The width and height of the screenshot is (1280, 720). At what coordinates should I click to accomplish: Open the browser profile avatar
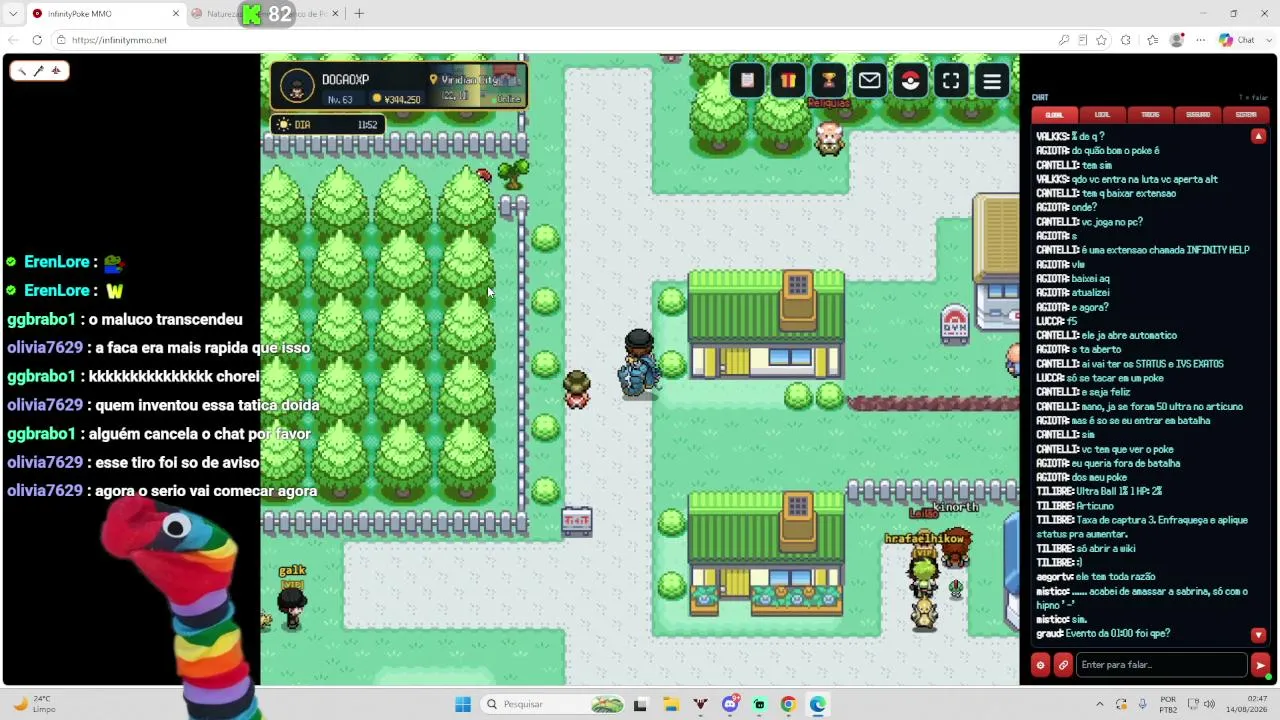pyautogui.click(x=1177, y=40)
